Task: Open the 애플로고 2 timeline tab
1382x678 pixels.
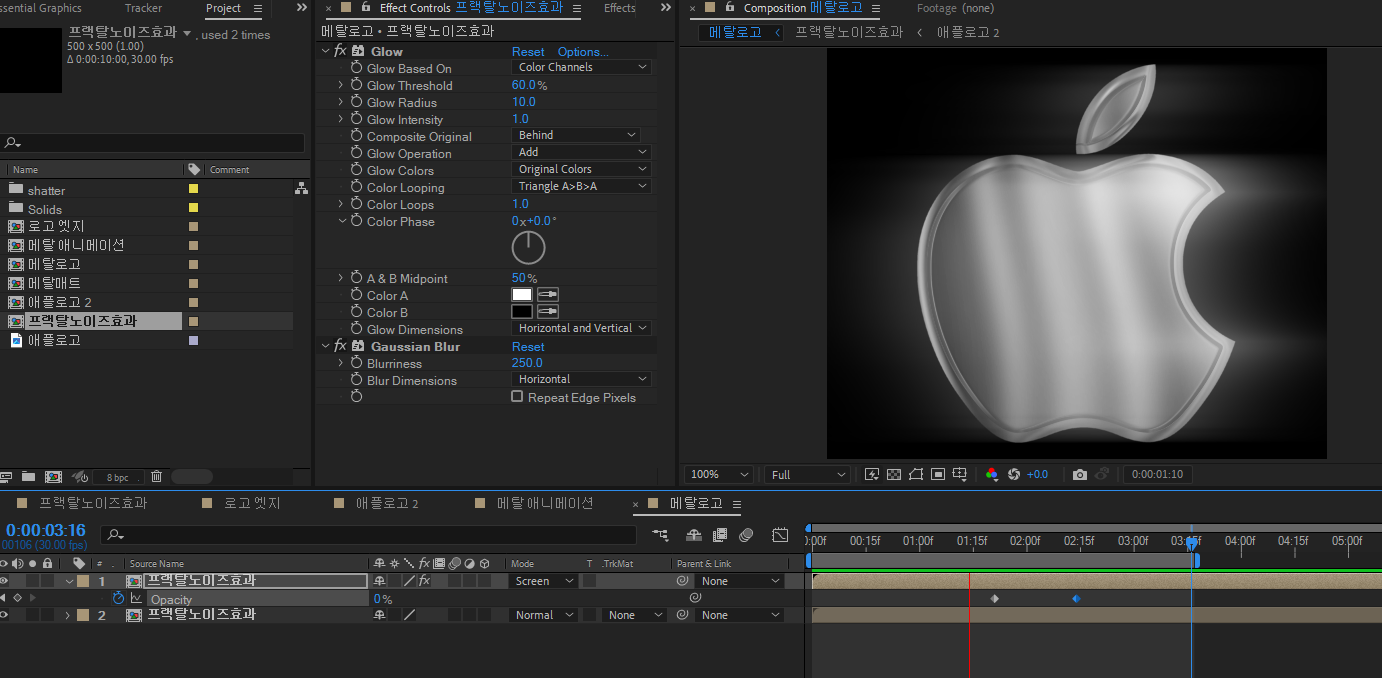Action: [x=387, y=503]
